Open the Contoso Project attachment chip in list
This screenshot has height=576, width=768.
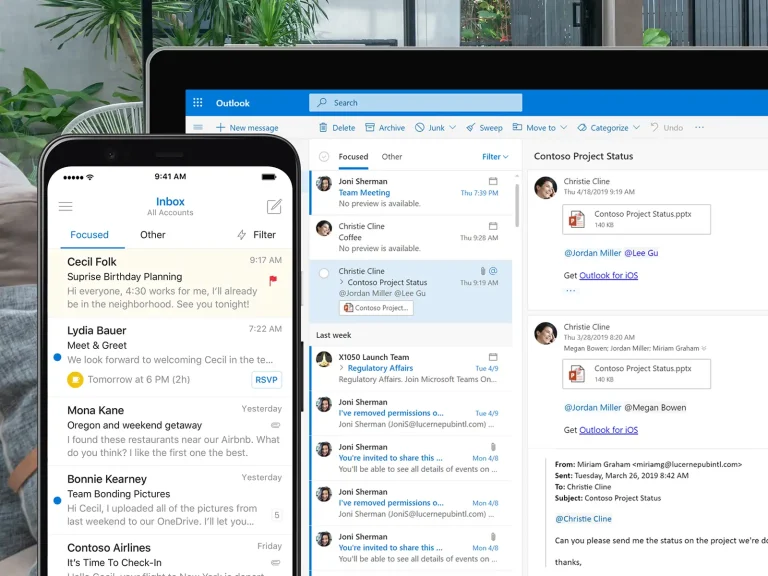(x=376, y=308)
